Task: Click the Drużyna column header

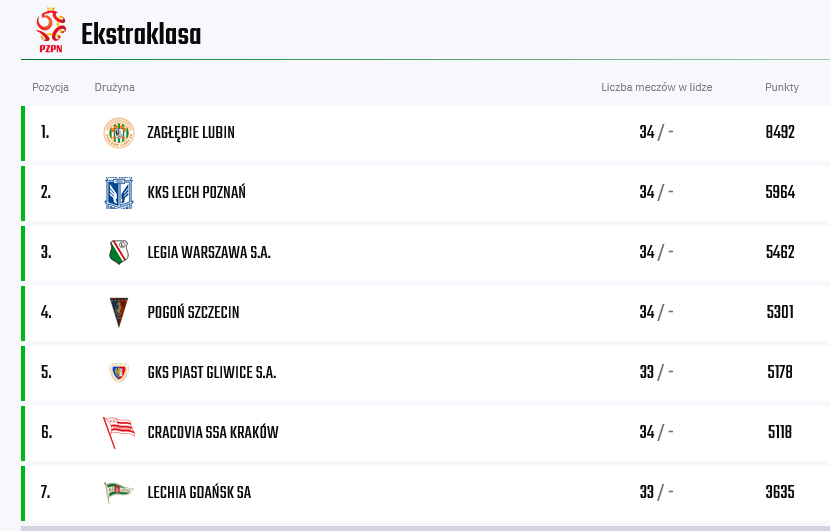Action: pos(114,87)
